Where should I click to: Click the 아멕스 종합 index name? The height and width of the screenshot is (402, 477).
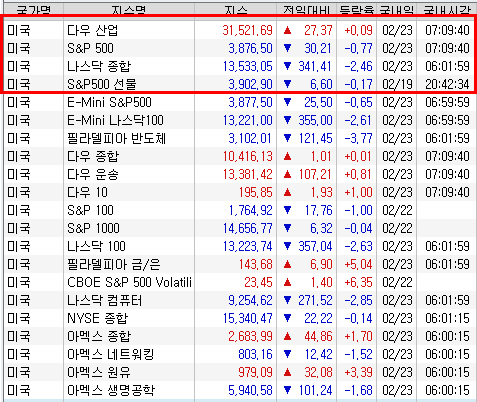click(x=99, y=336)
